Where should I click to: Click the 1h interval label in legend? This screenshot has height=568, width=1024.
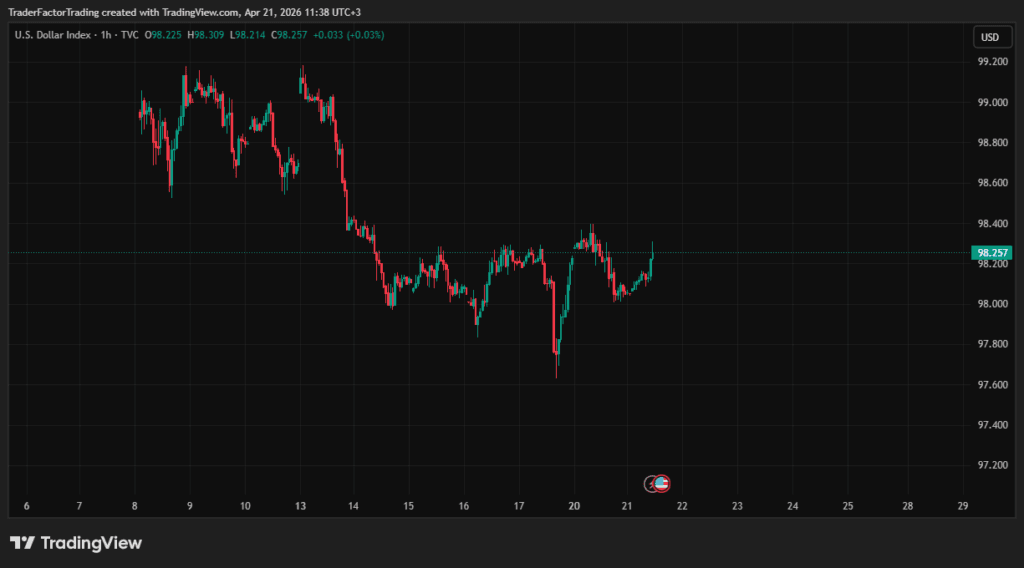[x=106, y=35]
